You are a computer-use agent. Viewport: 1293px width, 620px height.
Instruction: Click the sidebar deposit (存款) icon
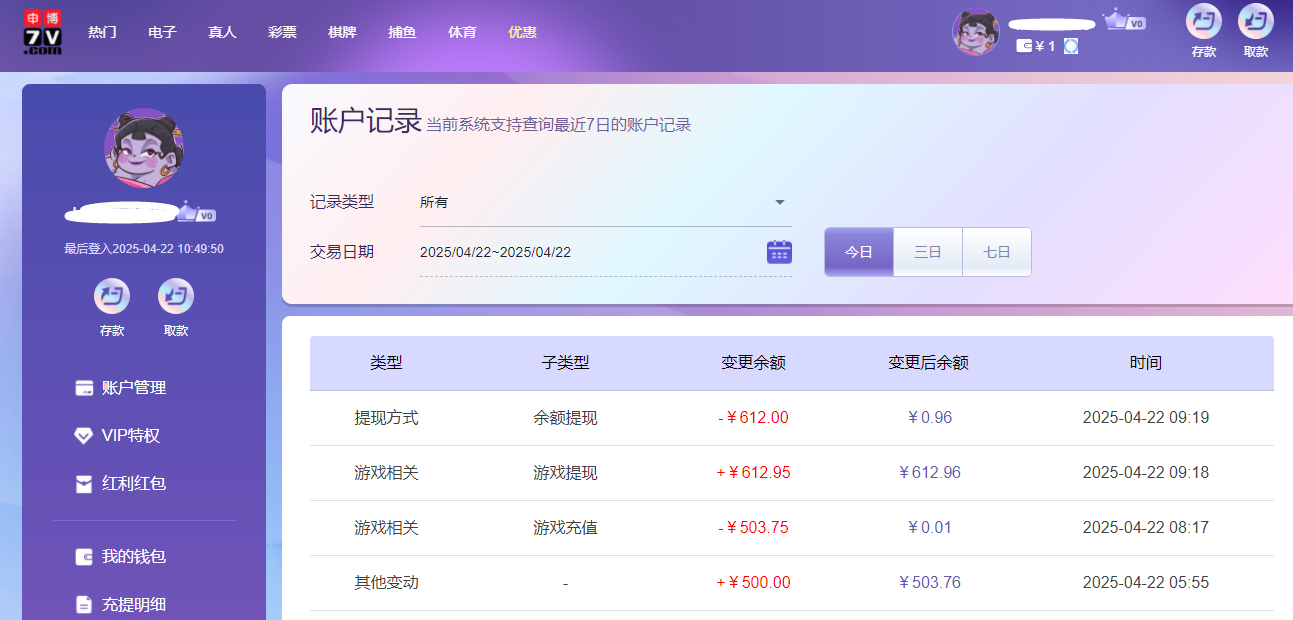click(112, 296)
